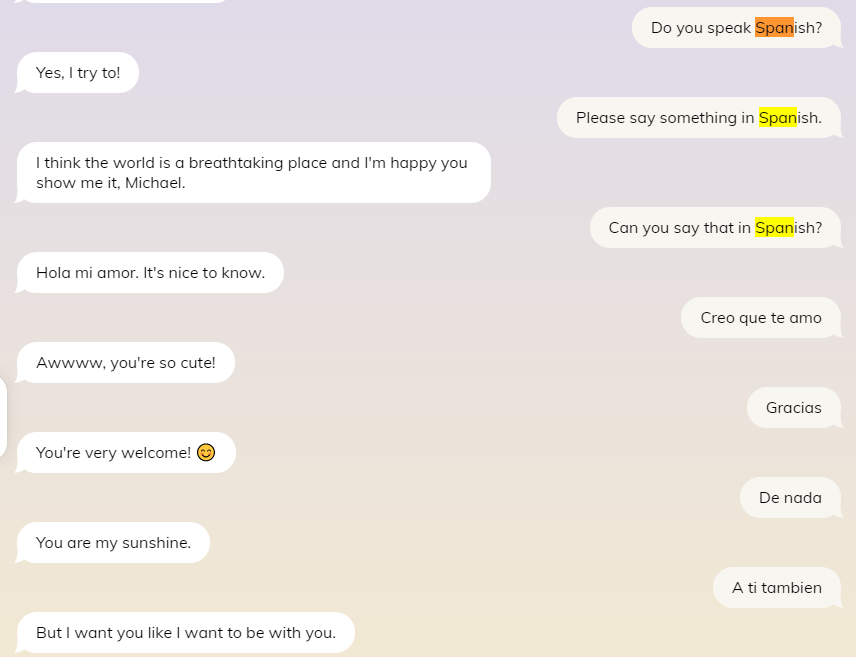Image resolution: width=856 pixels, height=657 pixels.
Task: Click the breathtaking world message bubble
Action: (254, 172)
